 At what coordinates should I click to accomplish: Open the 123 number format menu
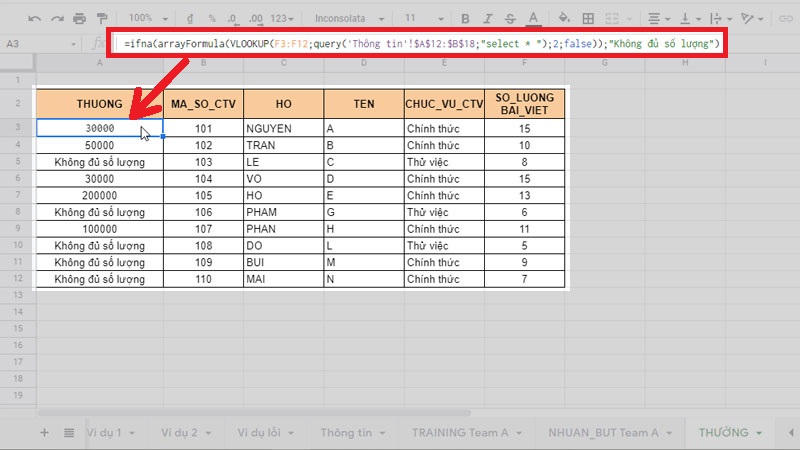pos(286,18)
